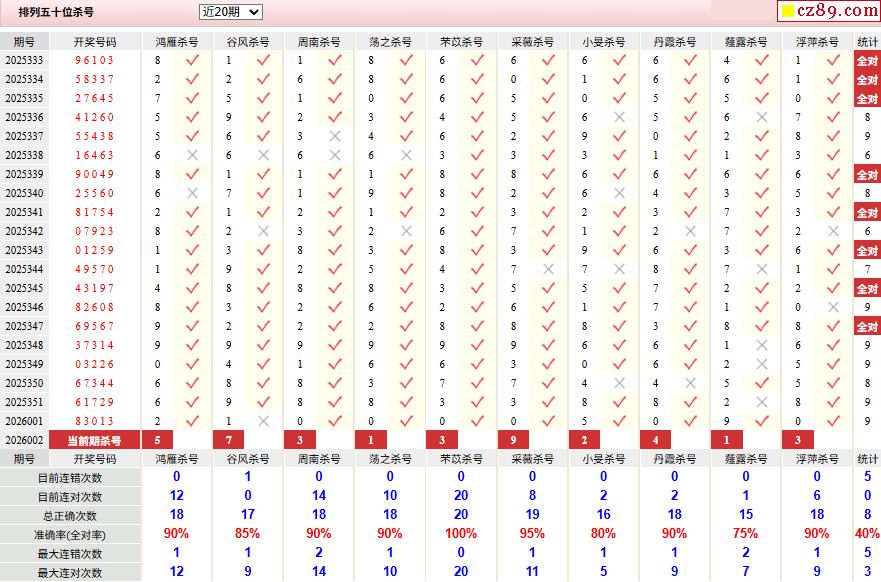Click the X mark for 周南杀号 in row 2025337

335,136
